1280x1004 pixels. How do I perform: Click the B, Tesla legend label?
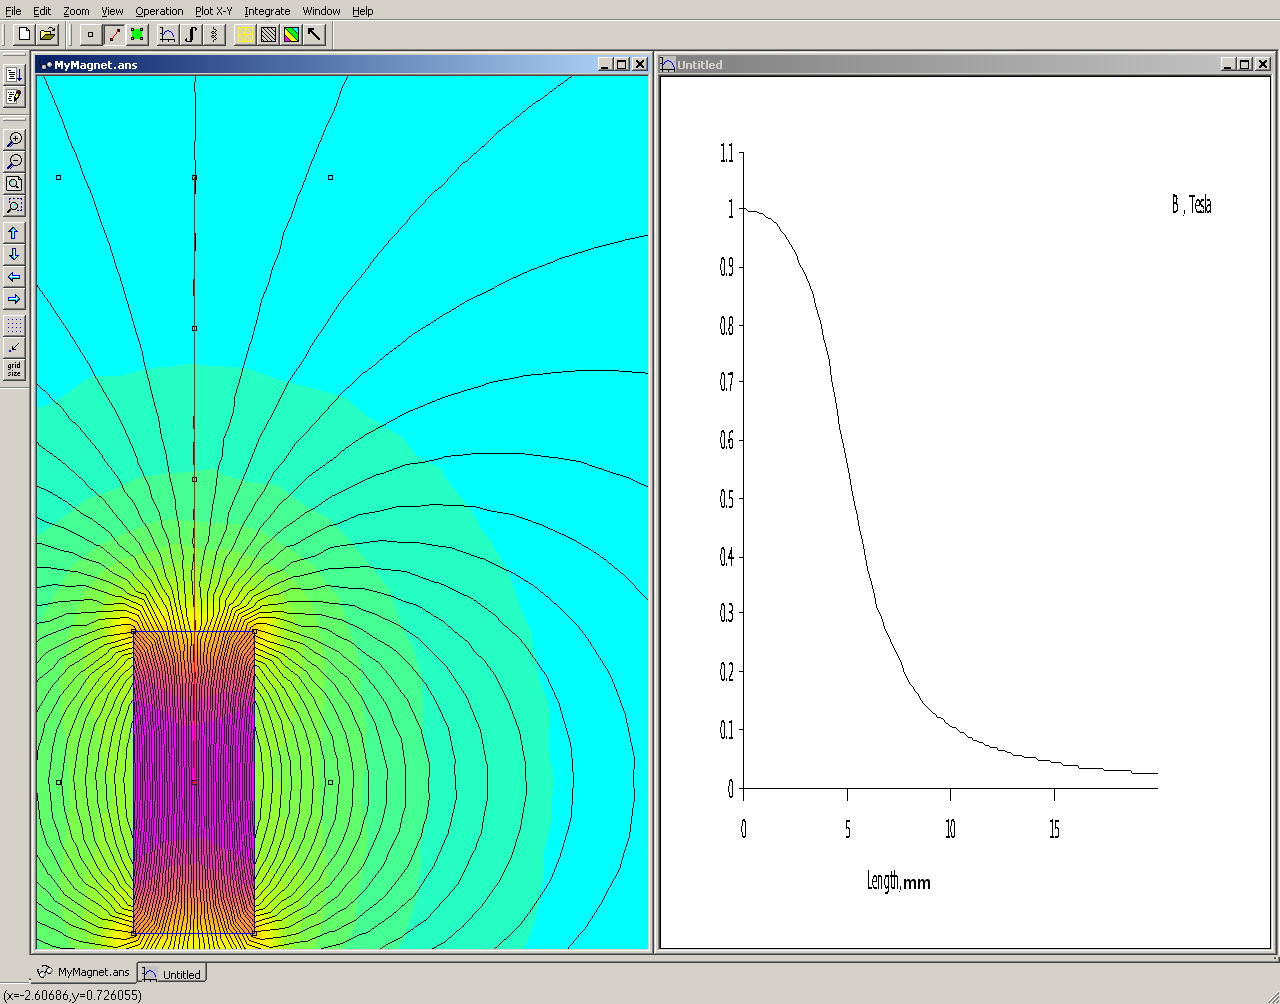[1191, 205]
